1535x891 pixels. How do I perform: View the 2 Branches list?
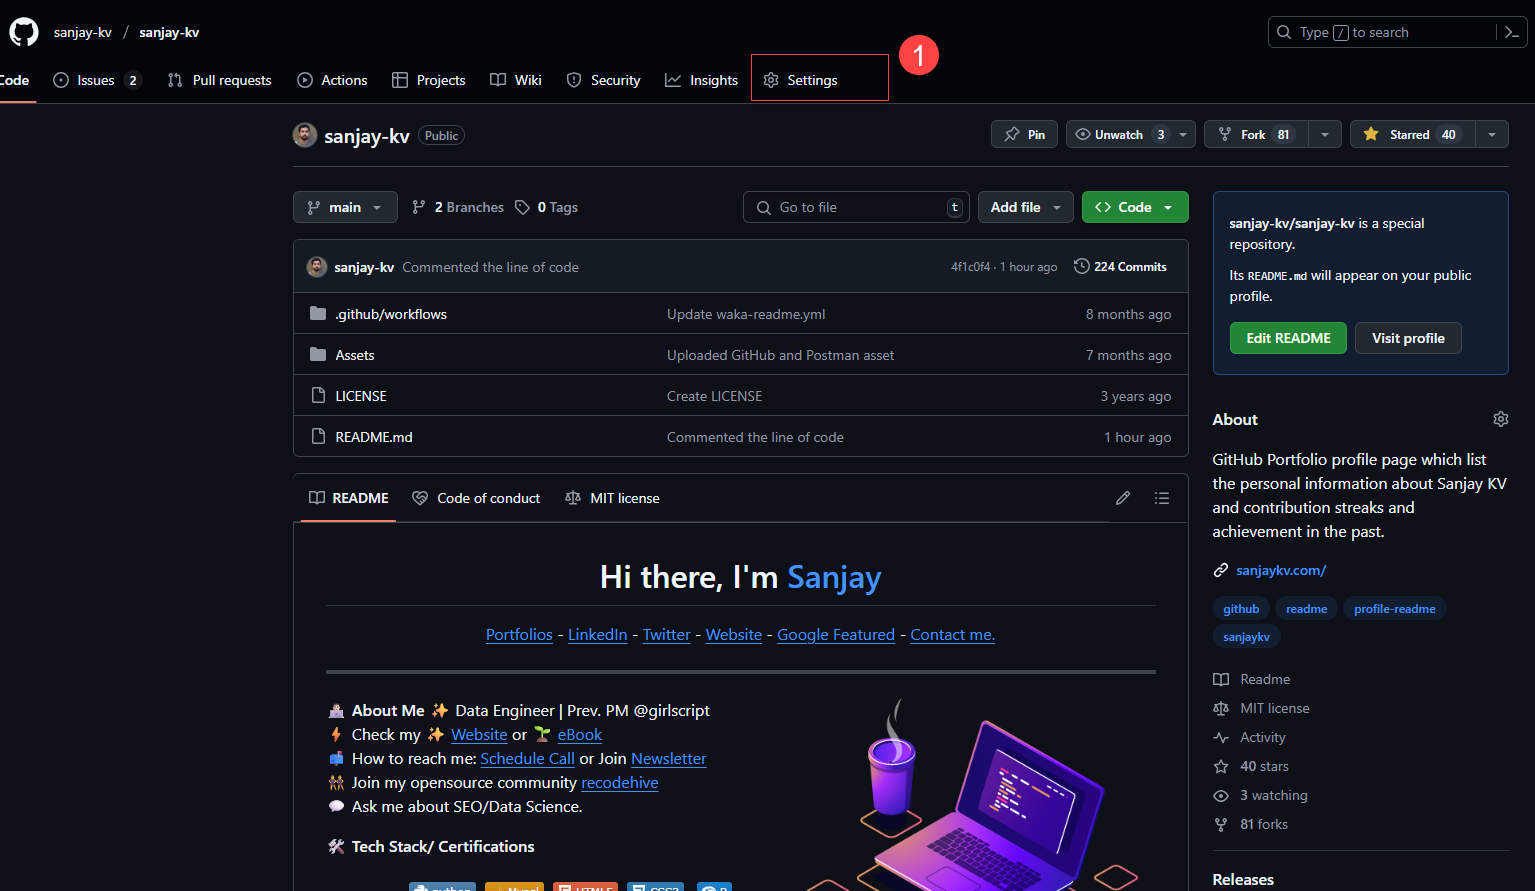(x=458, y=207)
